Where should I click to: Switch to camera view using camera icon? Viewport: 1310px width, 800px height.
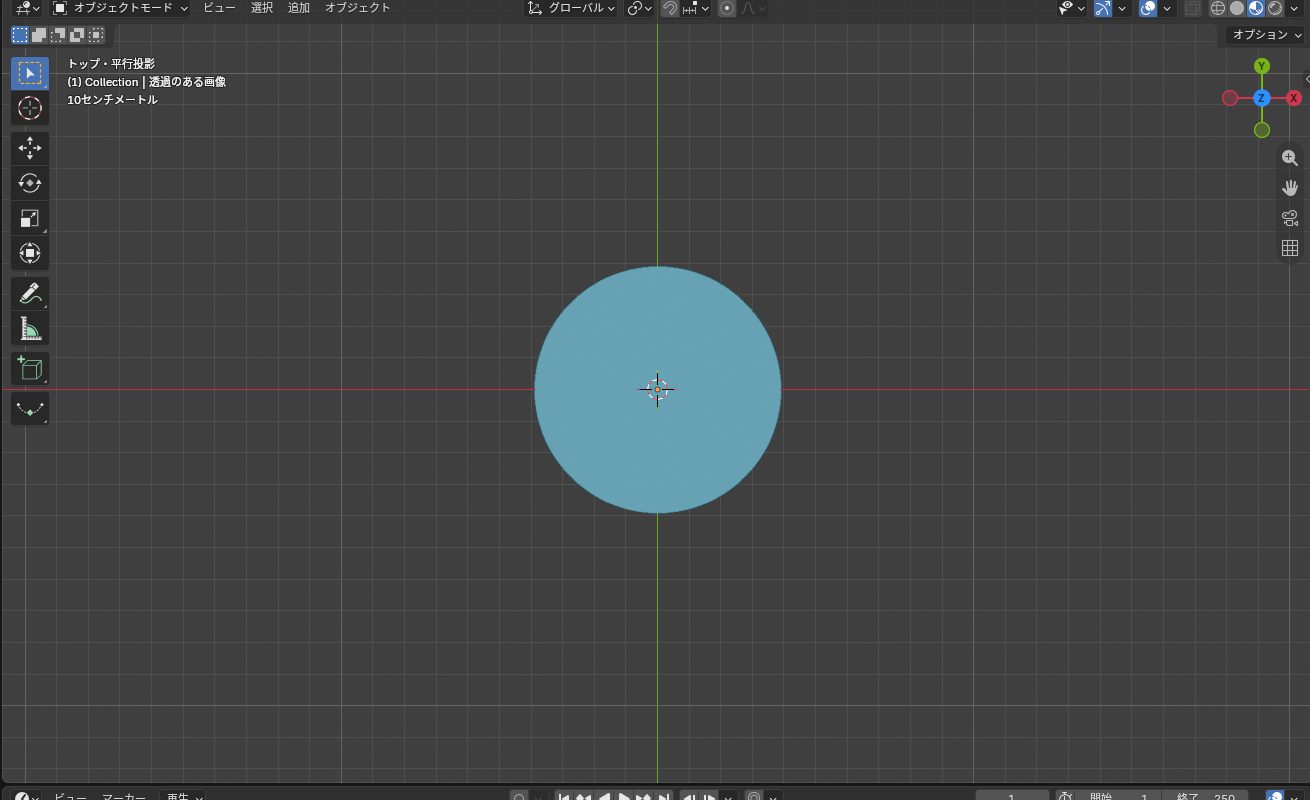(1290, 218)
